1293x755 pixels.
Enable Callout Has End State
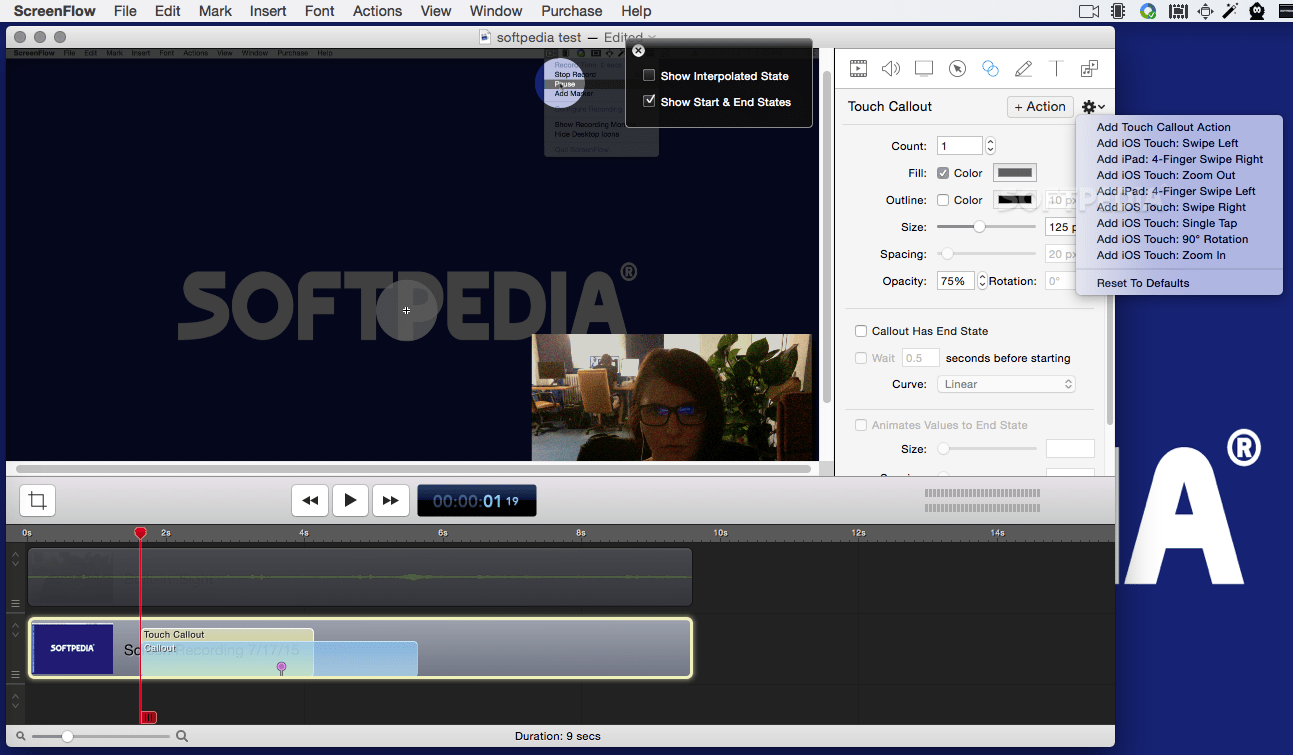861,331
